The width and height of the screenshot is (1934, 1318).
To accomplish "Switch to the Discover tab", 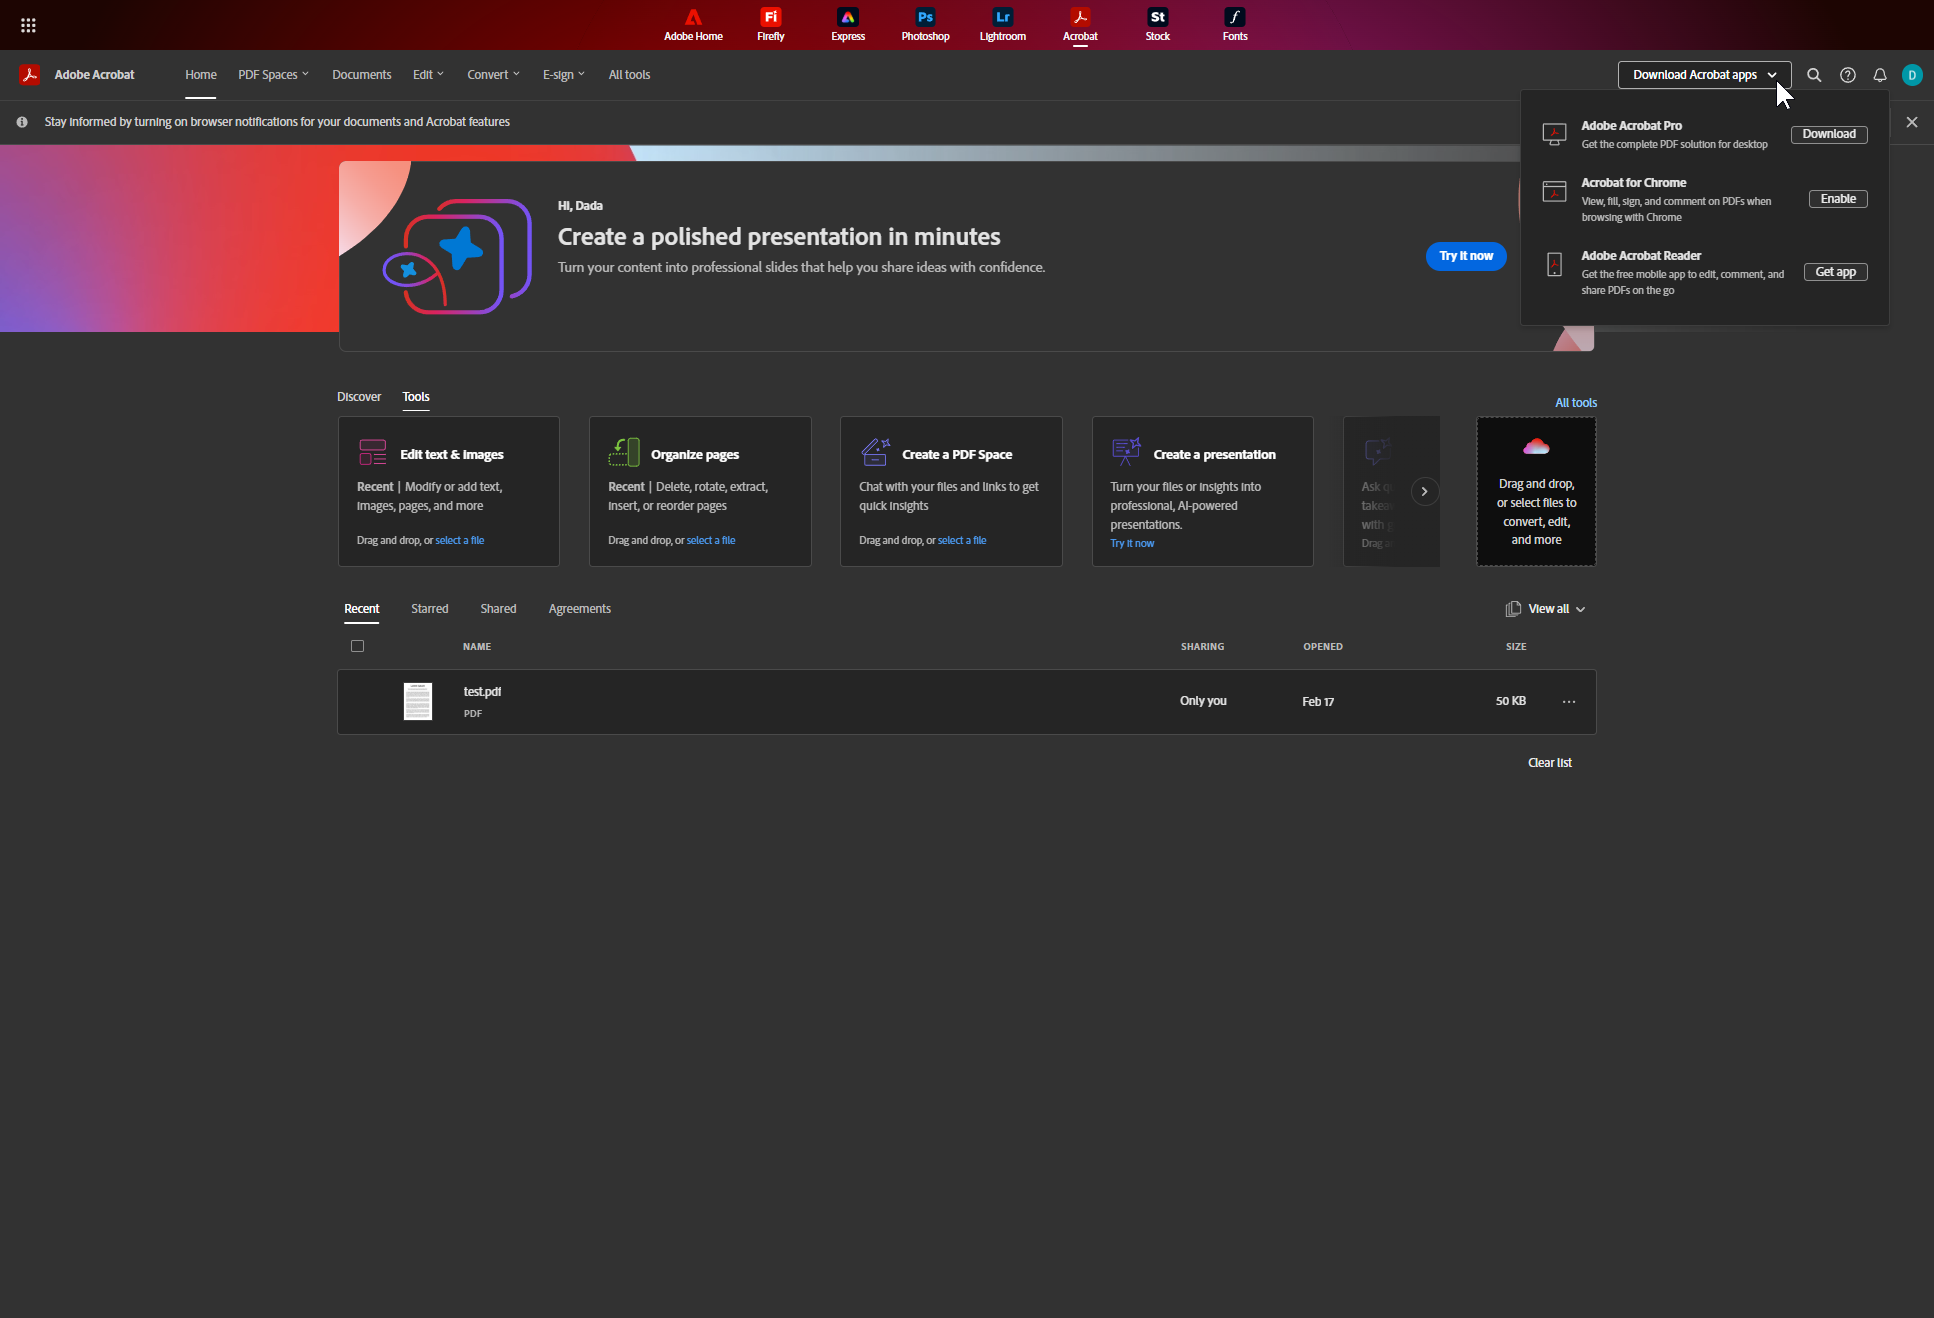I will (x=359, y=397).
